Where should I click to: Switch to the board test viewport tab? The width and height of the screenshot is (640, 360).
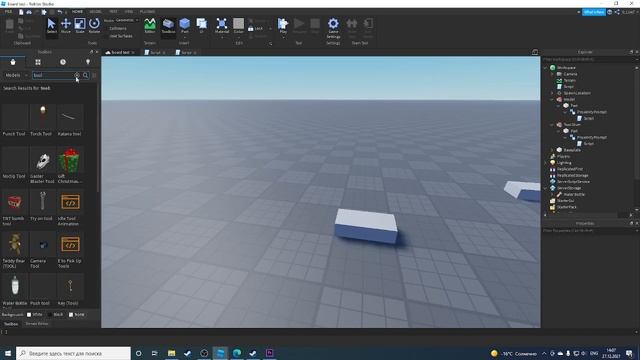[120, 52]
